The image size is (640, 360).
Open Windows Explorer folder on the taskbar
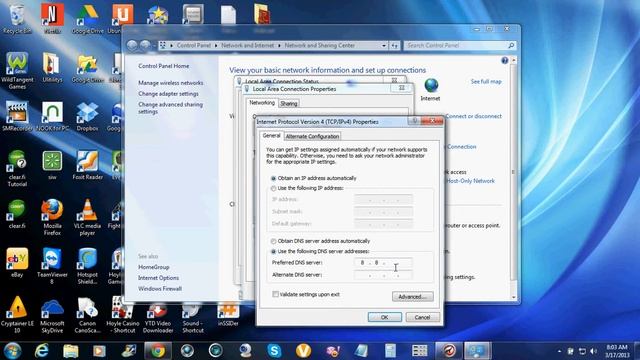pos(71,351)
